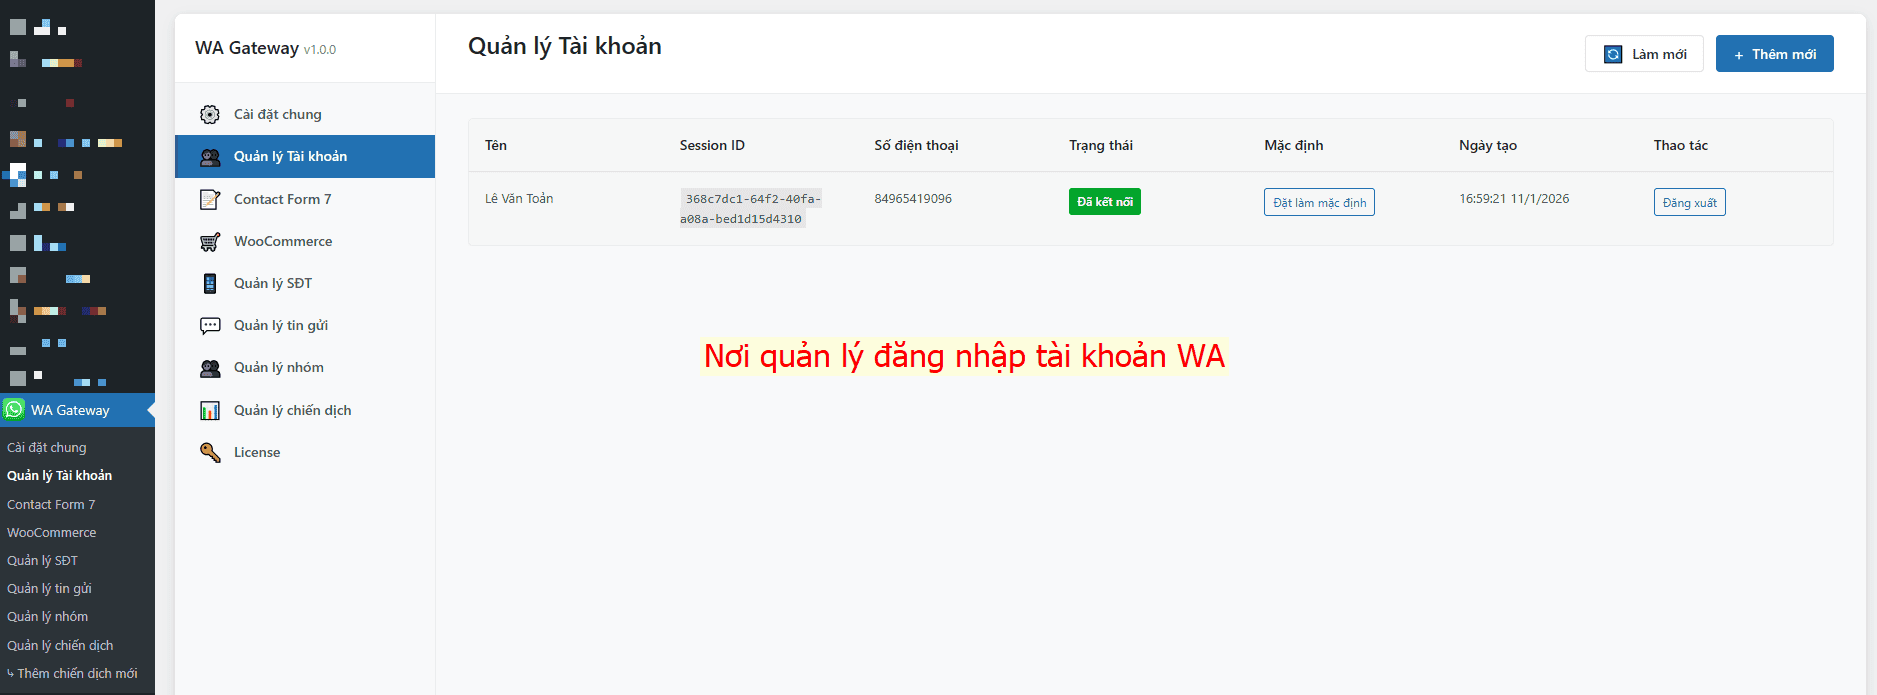1877x695 pixels.
Task: Select the Session ID code text
Action: tap(750, 209)
